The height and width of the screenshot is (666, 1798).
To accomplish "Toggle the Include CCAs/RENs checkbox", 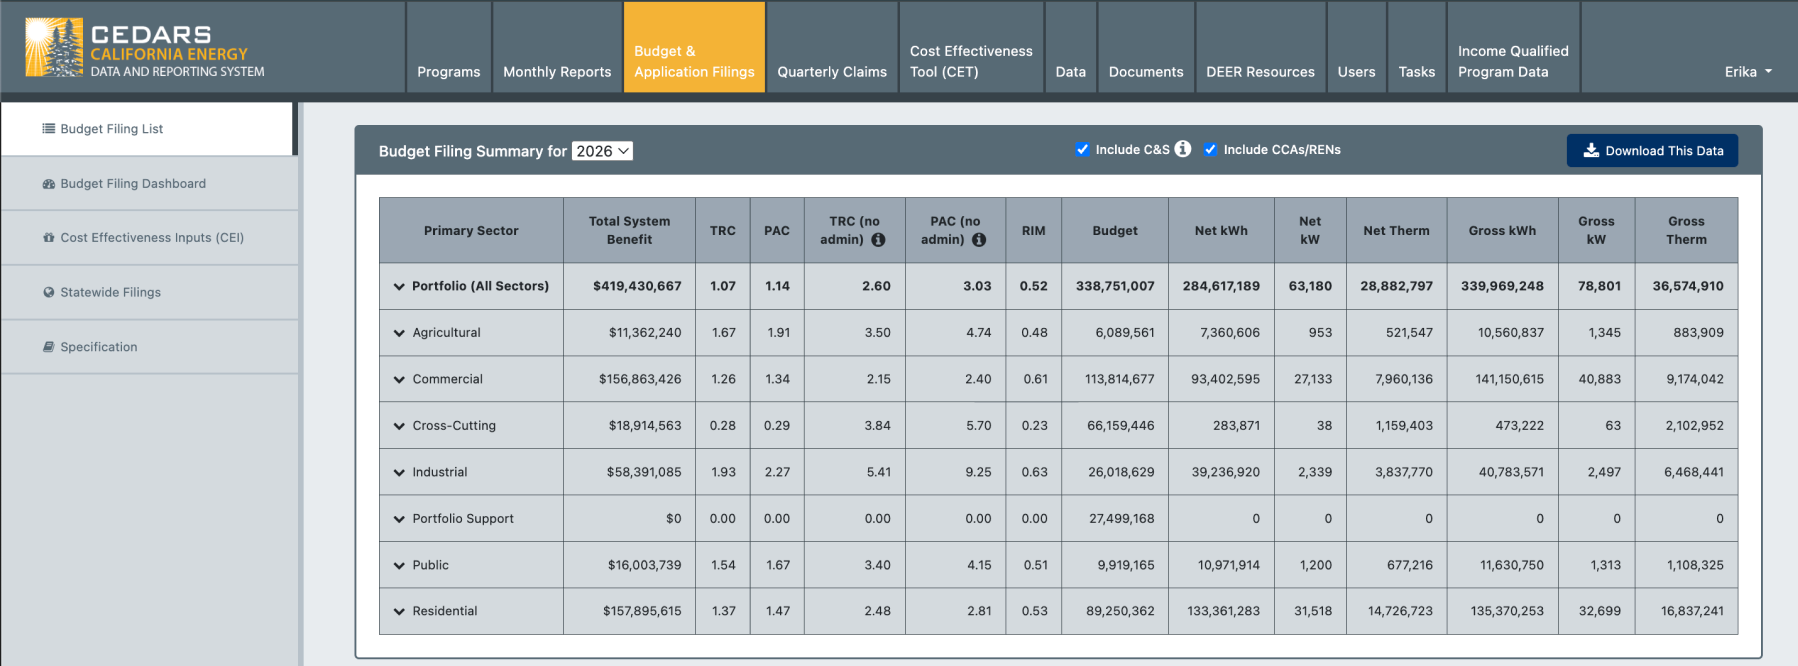I will click(1210, 150).
